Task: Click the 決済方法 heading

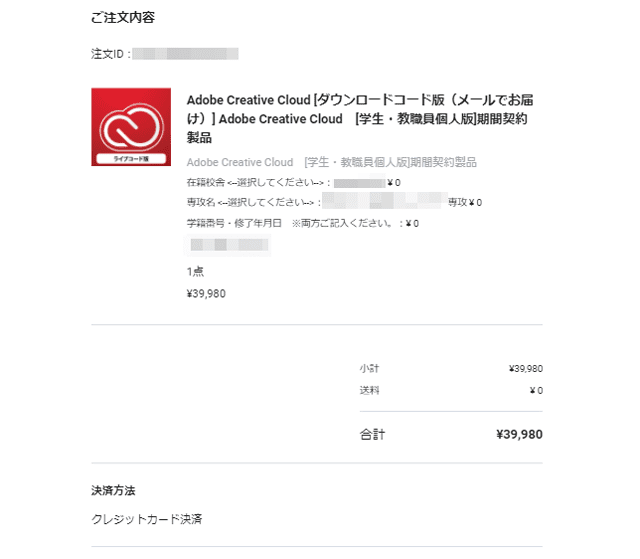Action: click(113, 490)
